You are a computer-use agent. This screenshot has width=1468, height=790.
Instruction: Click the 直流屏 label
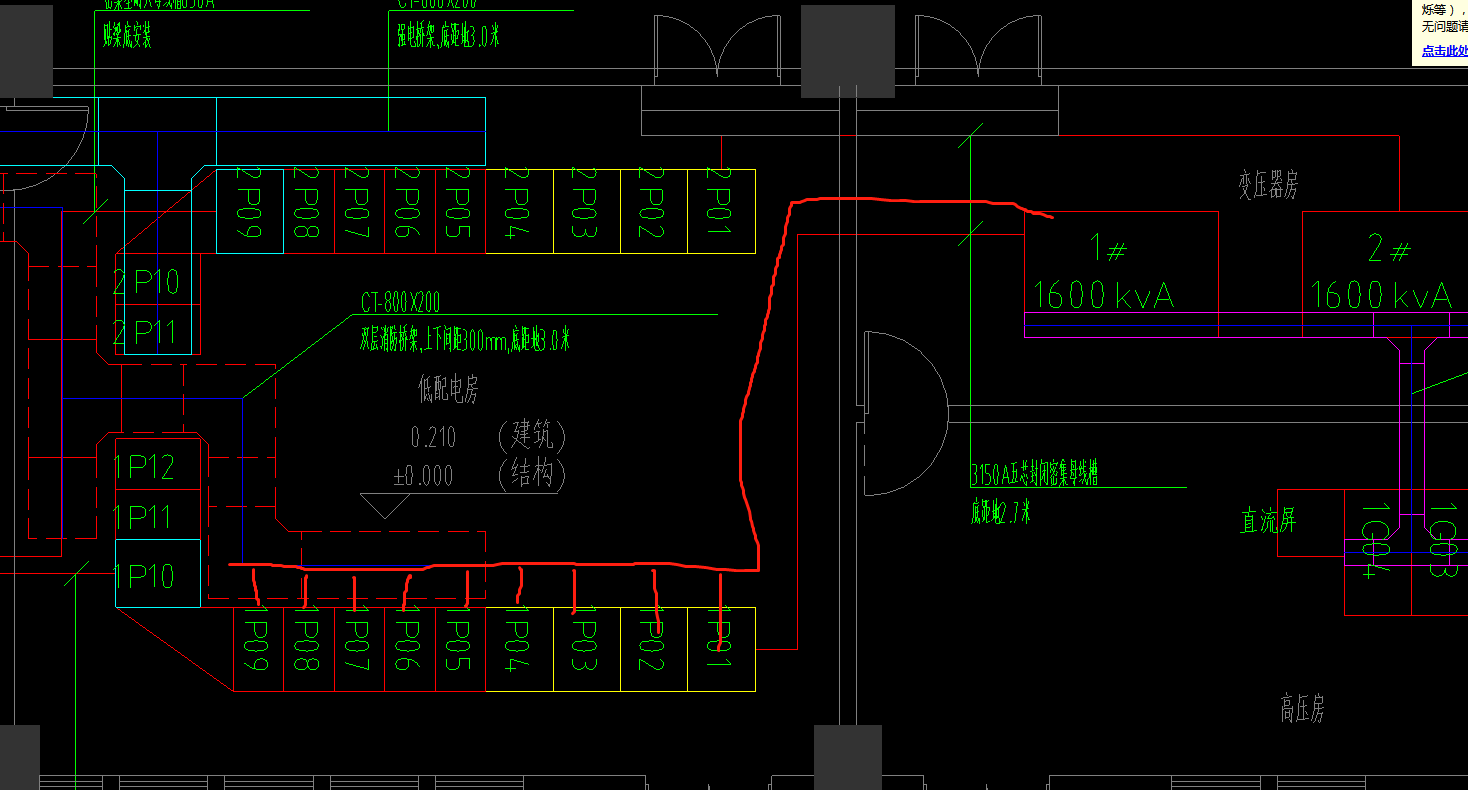pyautogui.click(x=1269, y=520)
